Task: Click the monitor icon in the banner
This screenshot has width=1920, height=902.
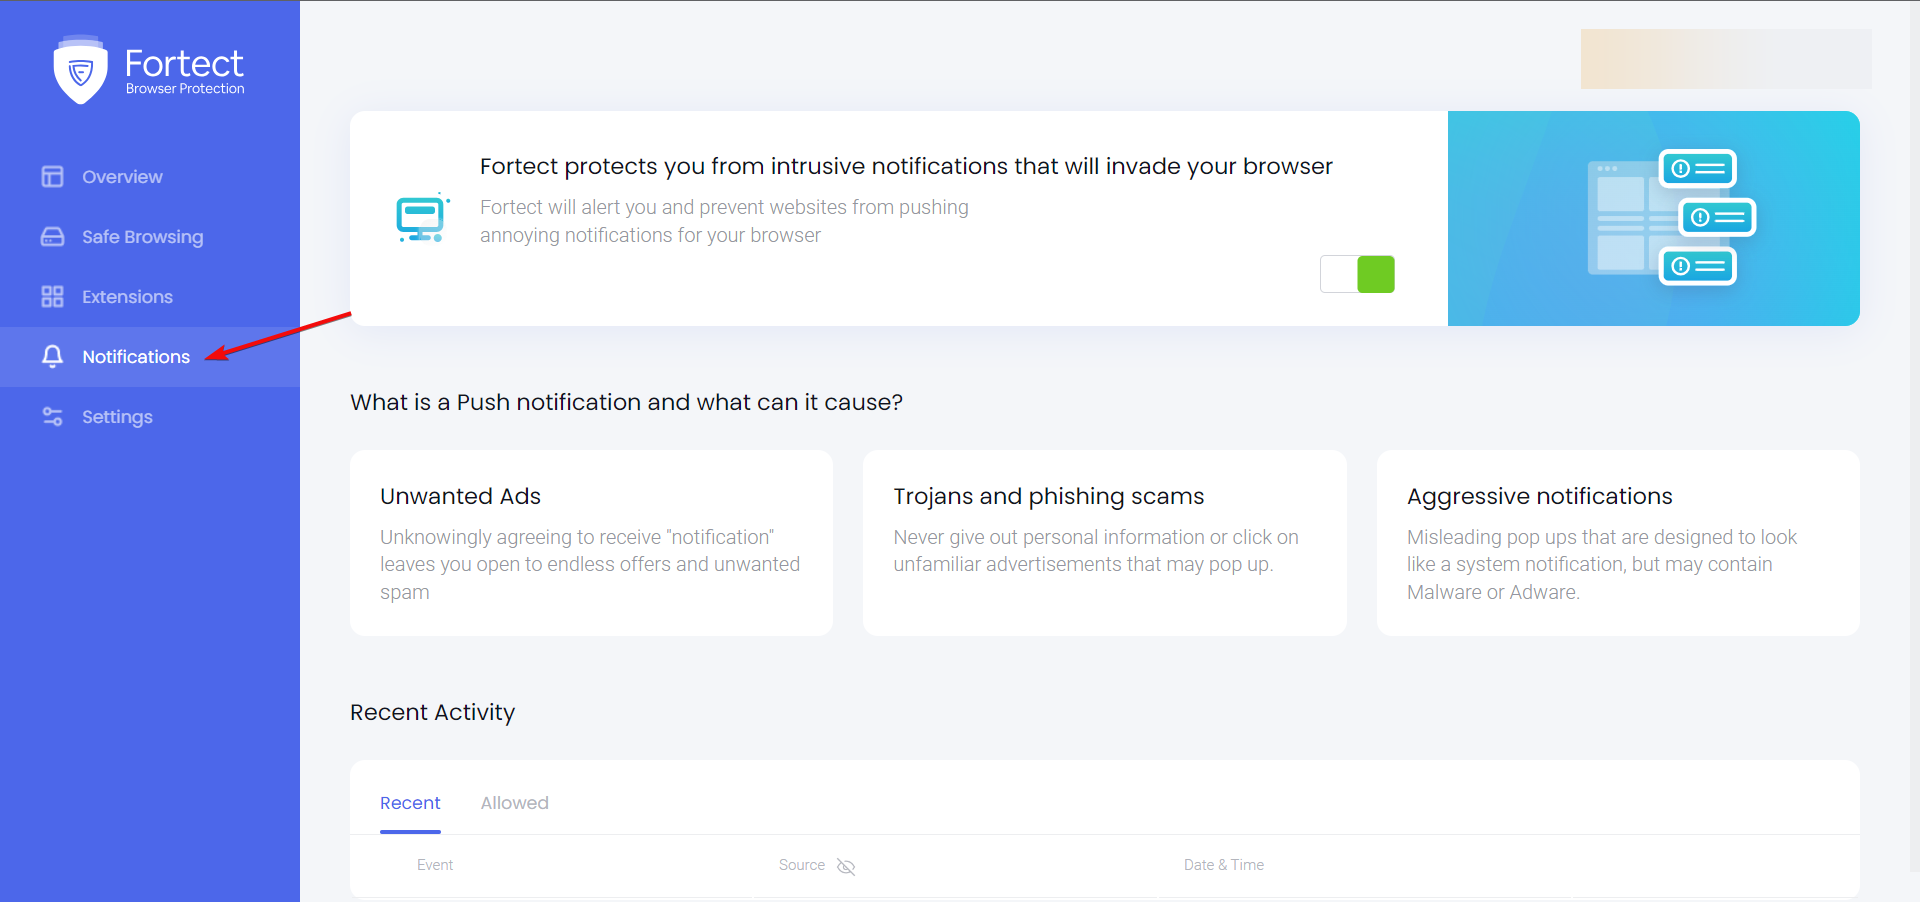Action: (422, 218)
